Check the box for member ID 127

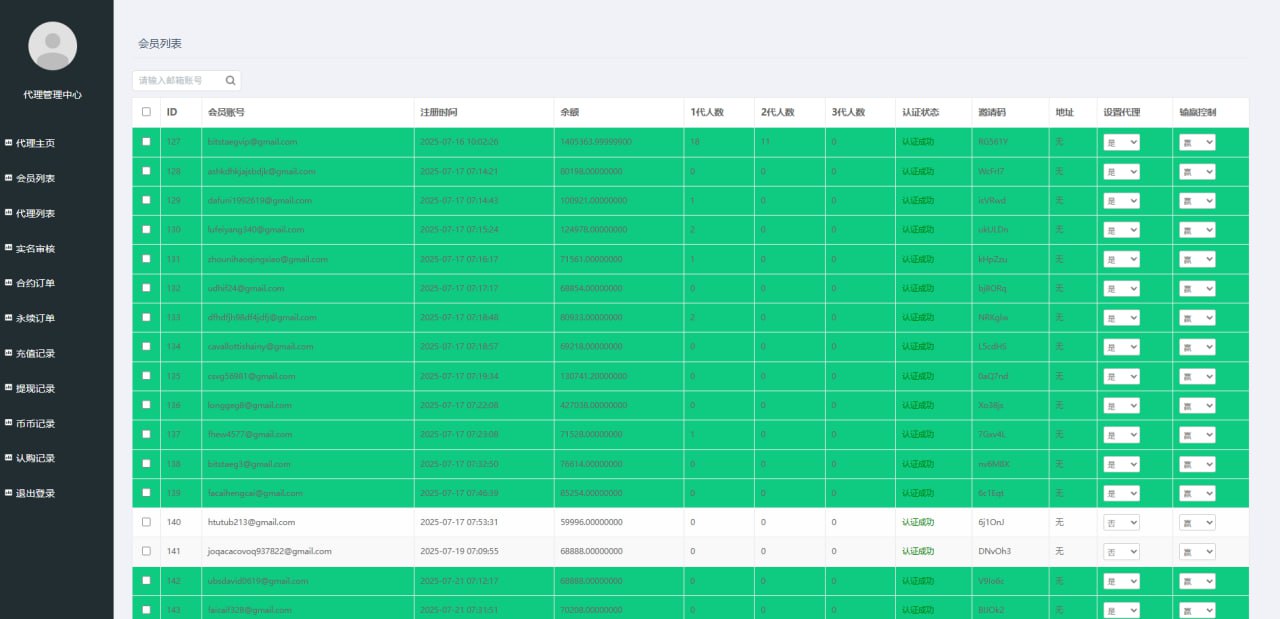(x=146, y=142)
